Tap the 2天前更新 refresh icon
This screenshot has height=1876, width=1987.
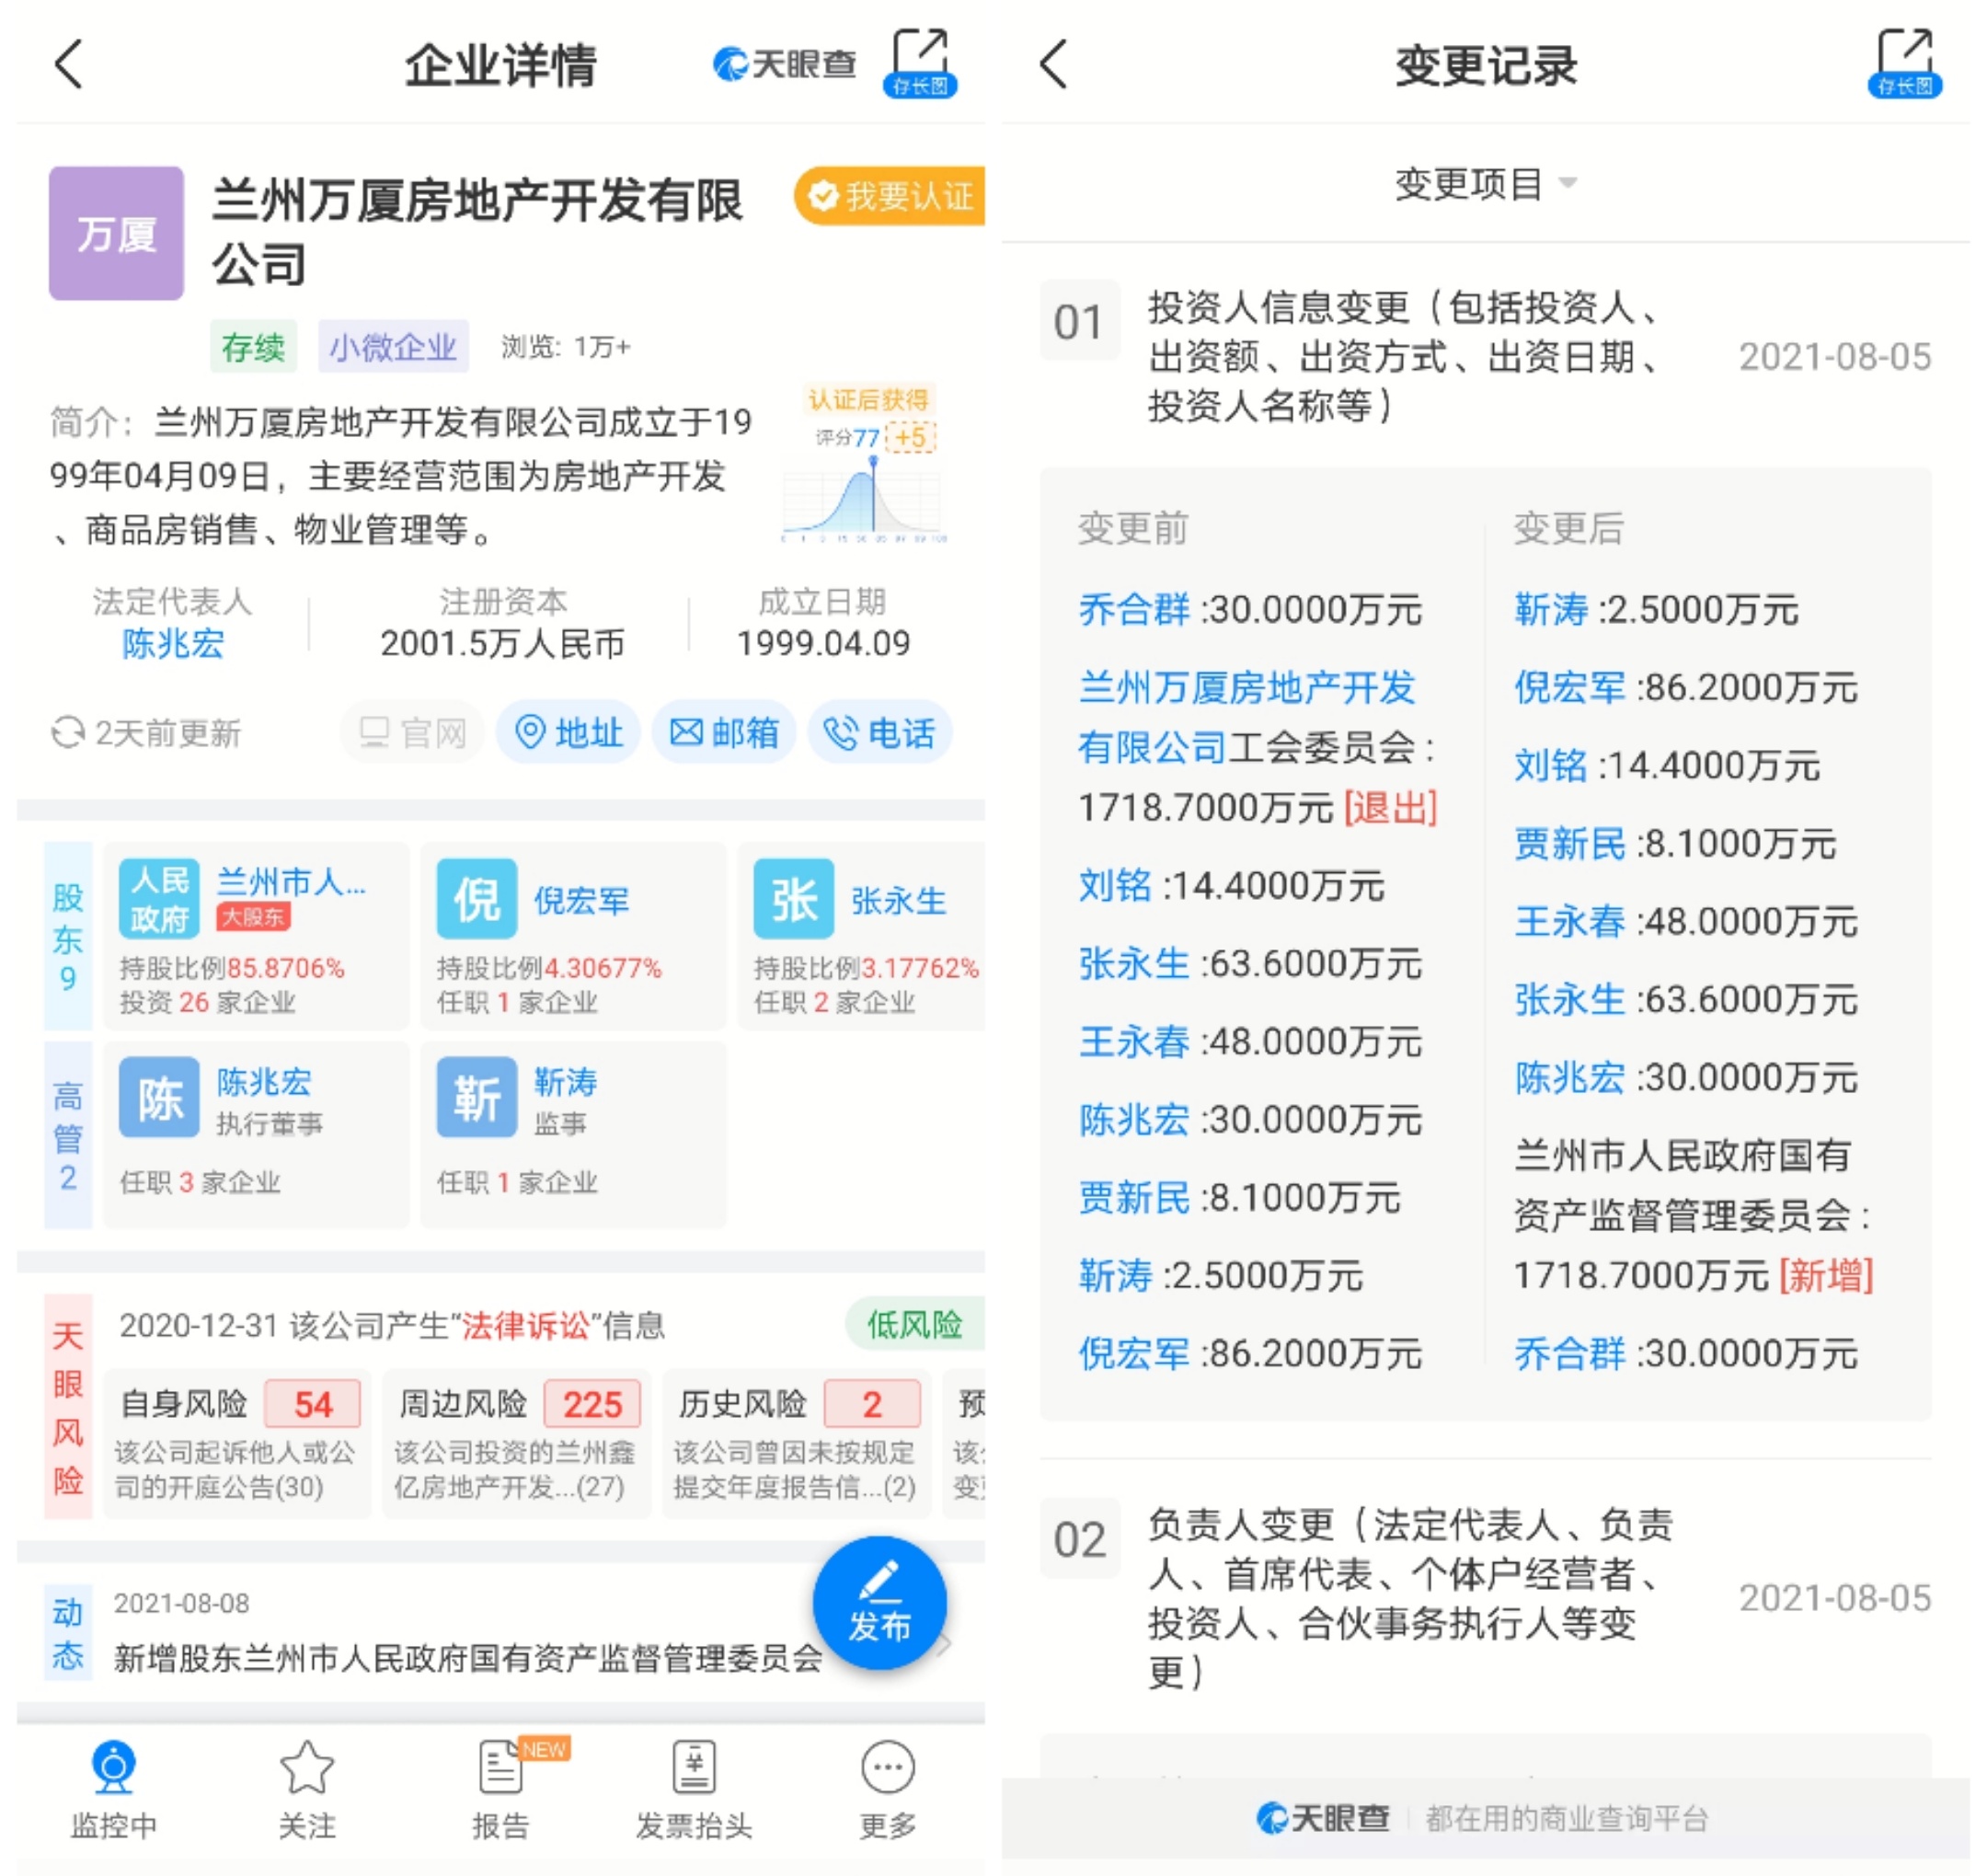click(x=67, y=733)
